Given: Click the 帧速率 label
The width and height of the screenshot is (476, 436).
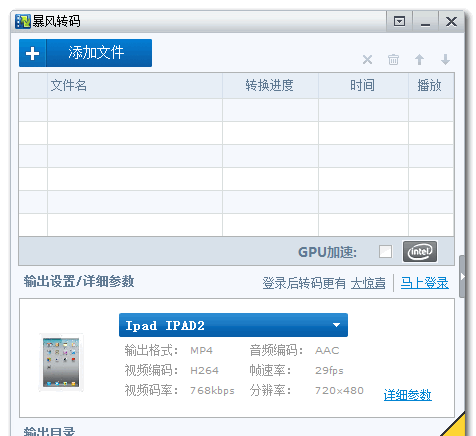Looking at the screenshot, I should [271, 371].
